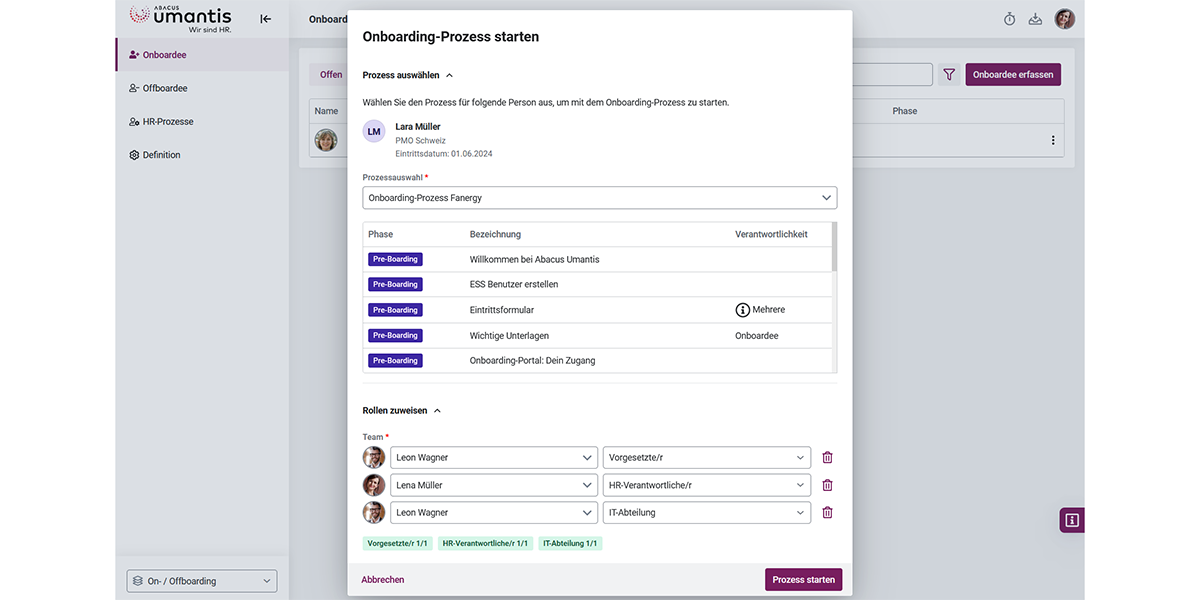Image resolution: width=1200 pixels, height=600 pixels.
Task: Go to Offboardee in the sidebar
Action: (x=165, y=88)
